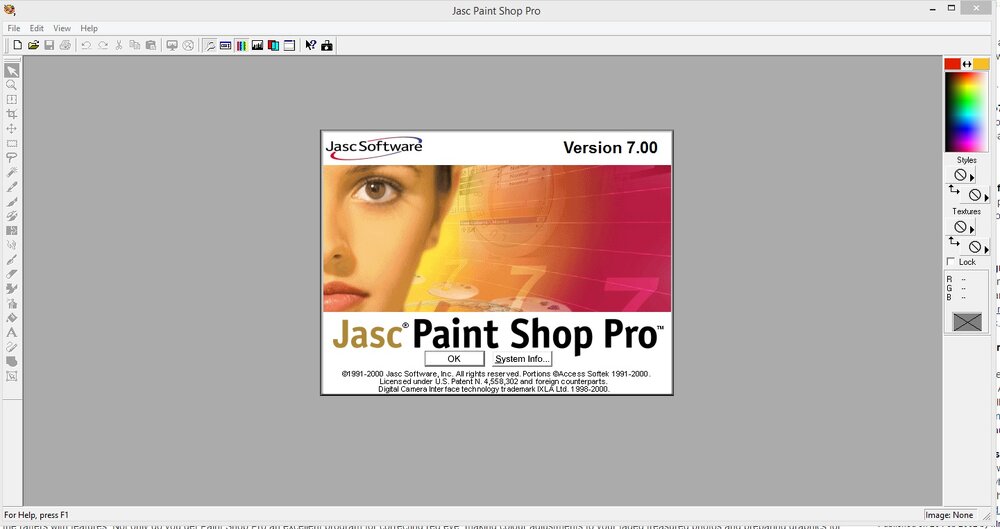The width and height of the screenshot is (1000, 529).
Task: Click the System Info... button
Action: tap(522, 359)
